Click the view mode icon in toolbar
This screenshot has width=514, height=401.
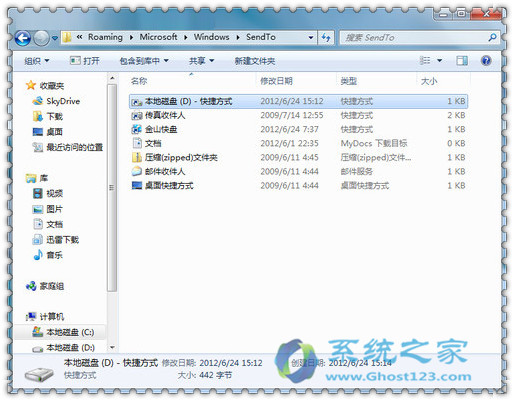coord(425,61)
